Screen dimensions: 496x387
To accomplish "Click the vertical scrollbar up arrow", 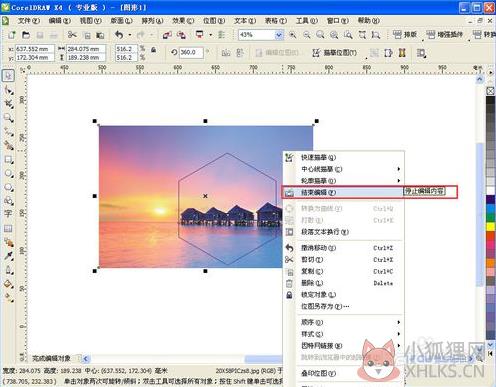I will tap(480, 79).
